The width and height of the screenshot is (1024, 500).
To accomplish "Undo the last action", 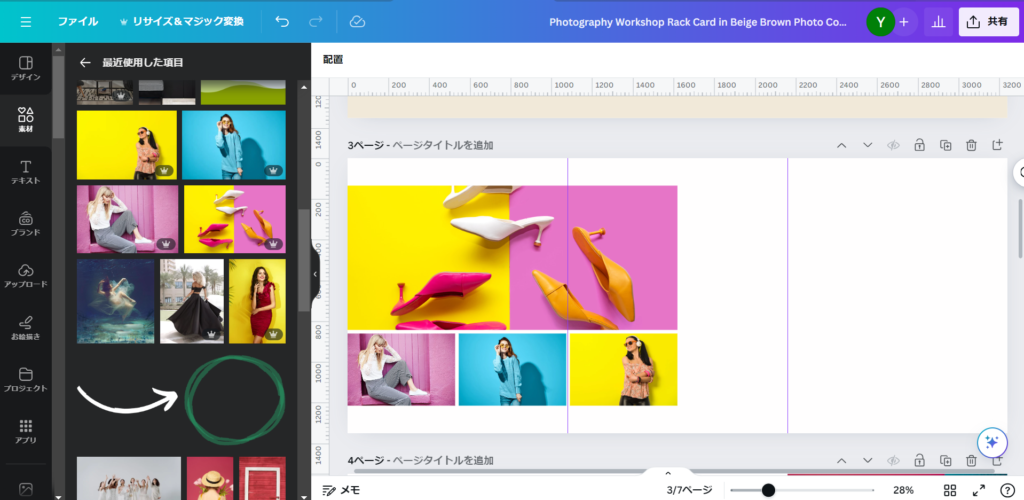I will pyautogui.click(x=282, y=22).
